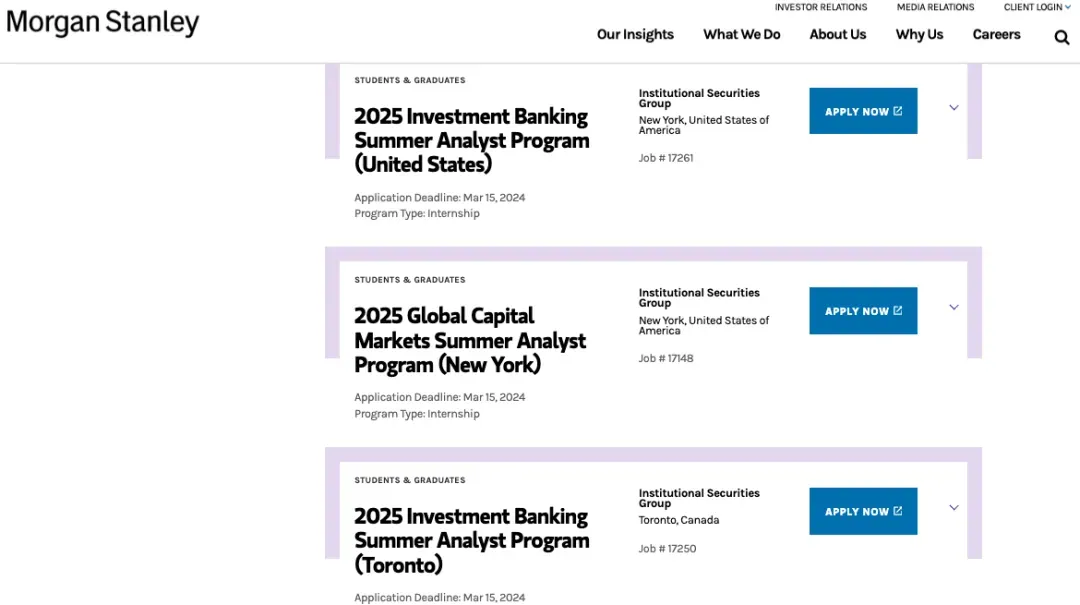1080x605 pixels.
Task: Go to the Careers menu
Action: (996, 34)
